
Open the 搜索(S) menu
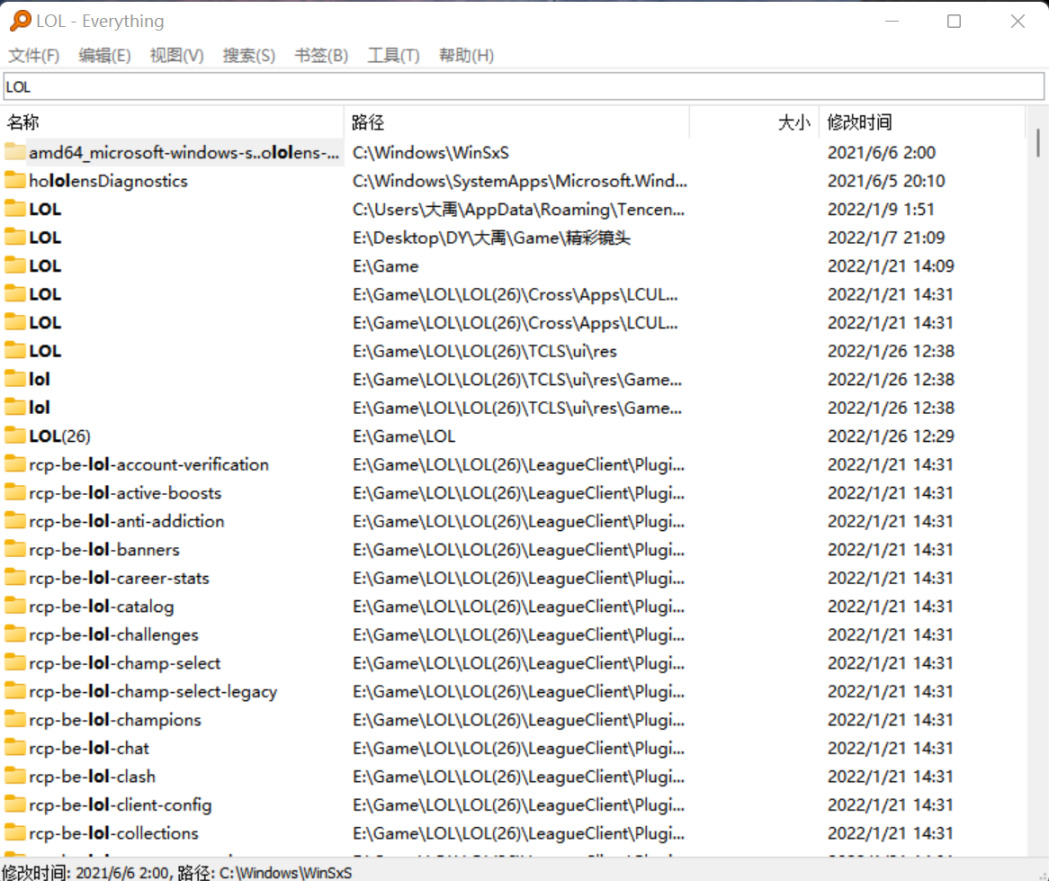249,55
